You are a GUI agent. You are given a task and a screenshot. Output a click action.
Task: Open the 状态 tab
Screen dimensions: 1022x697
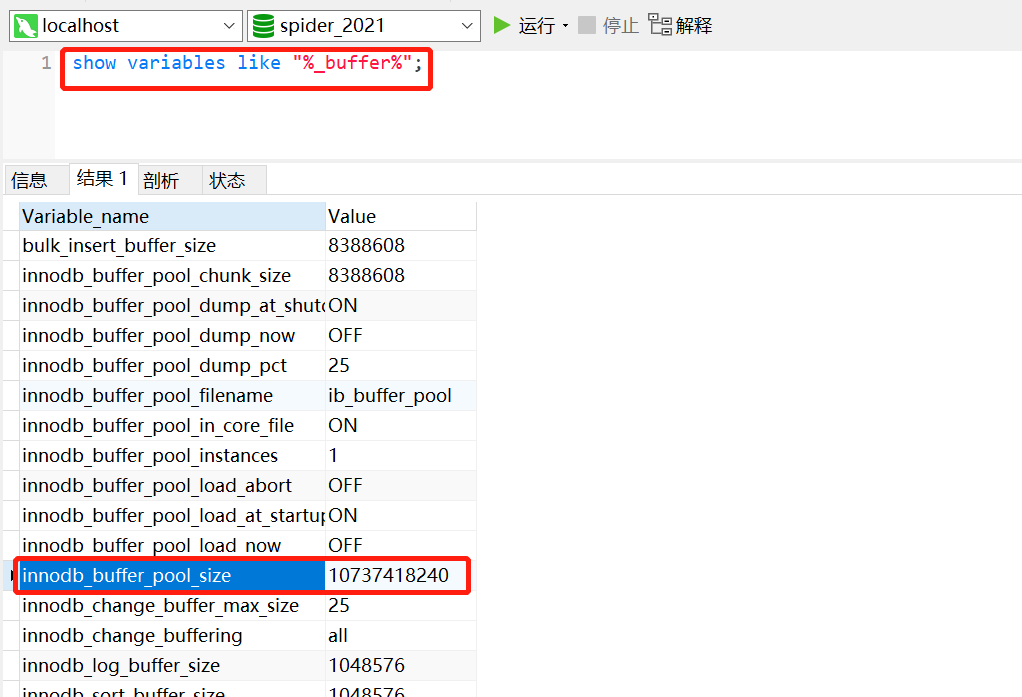point(228,180)
